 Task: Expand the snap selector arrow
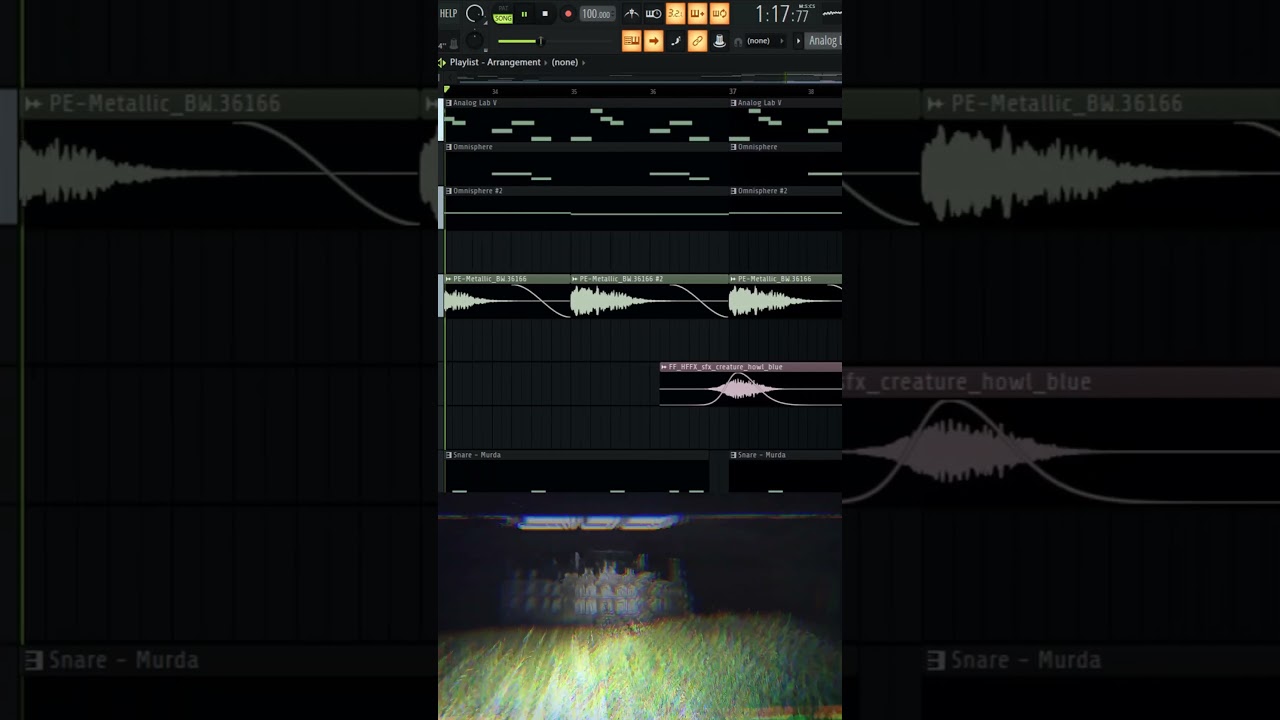pos(782,41)
